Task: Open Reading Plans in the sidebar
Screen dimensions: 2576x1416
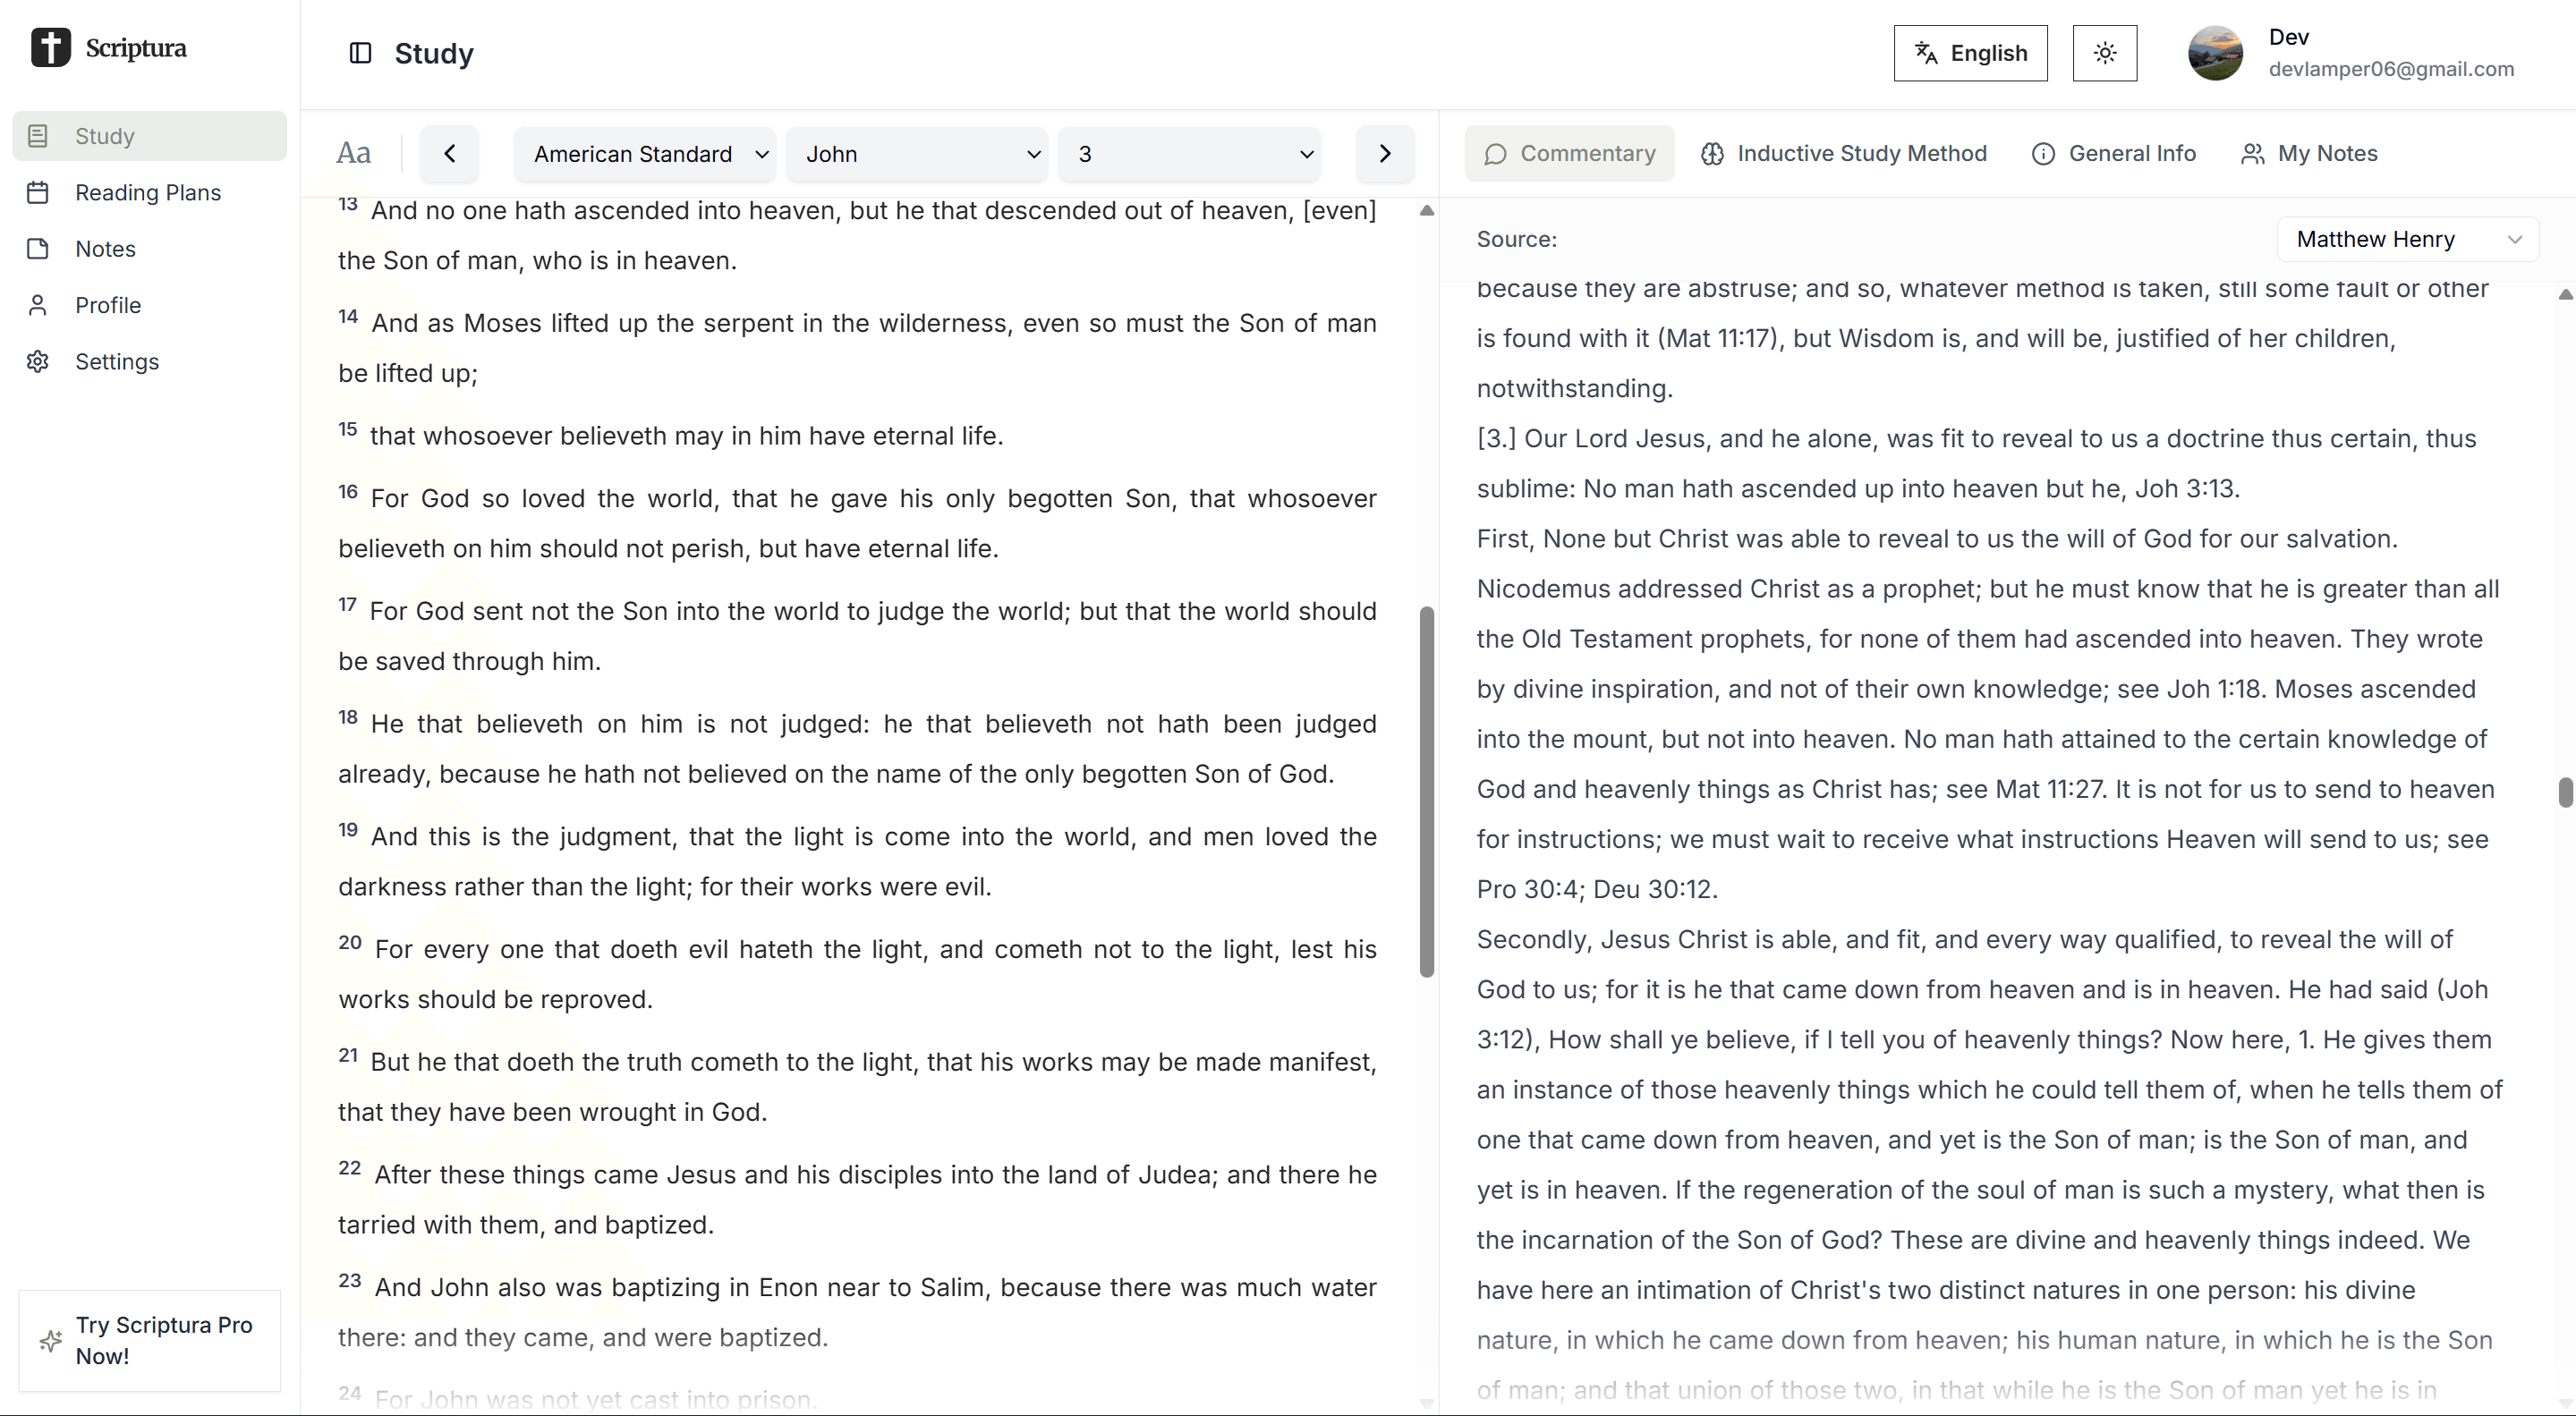Action: (147, 192)
